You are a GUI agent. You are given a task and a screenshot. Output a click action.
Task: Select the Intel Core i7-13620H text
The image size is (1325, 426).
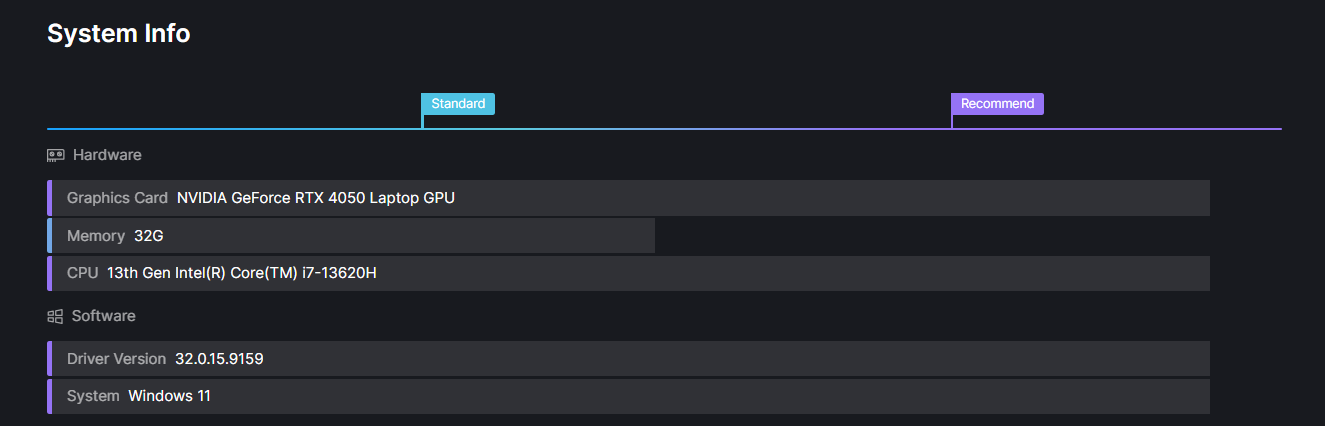pos(241,274)
